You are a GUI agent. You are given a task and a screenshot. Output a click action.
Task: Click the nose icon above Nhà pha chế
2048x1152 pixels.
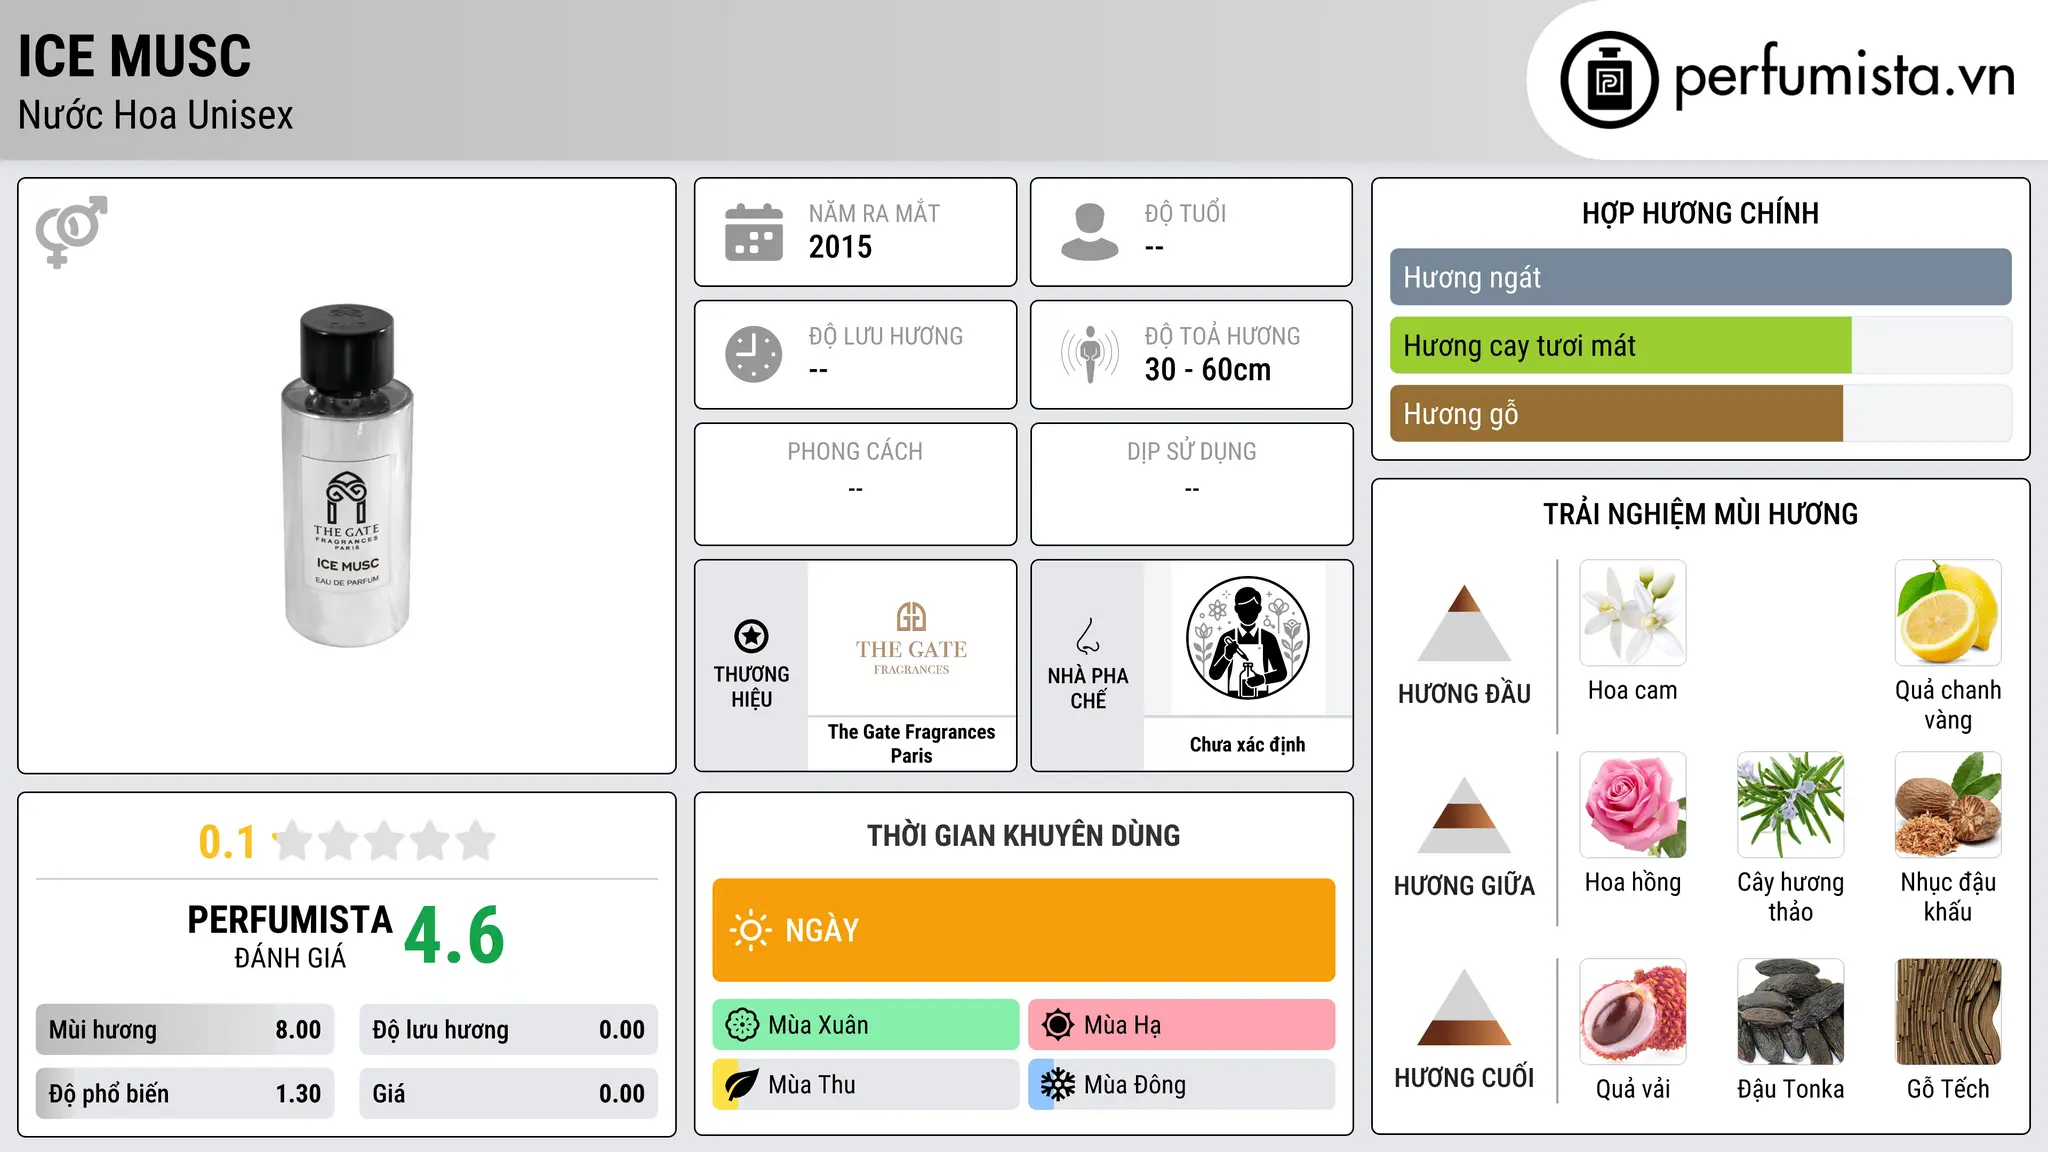pos(1088,635)
